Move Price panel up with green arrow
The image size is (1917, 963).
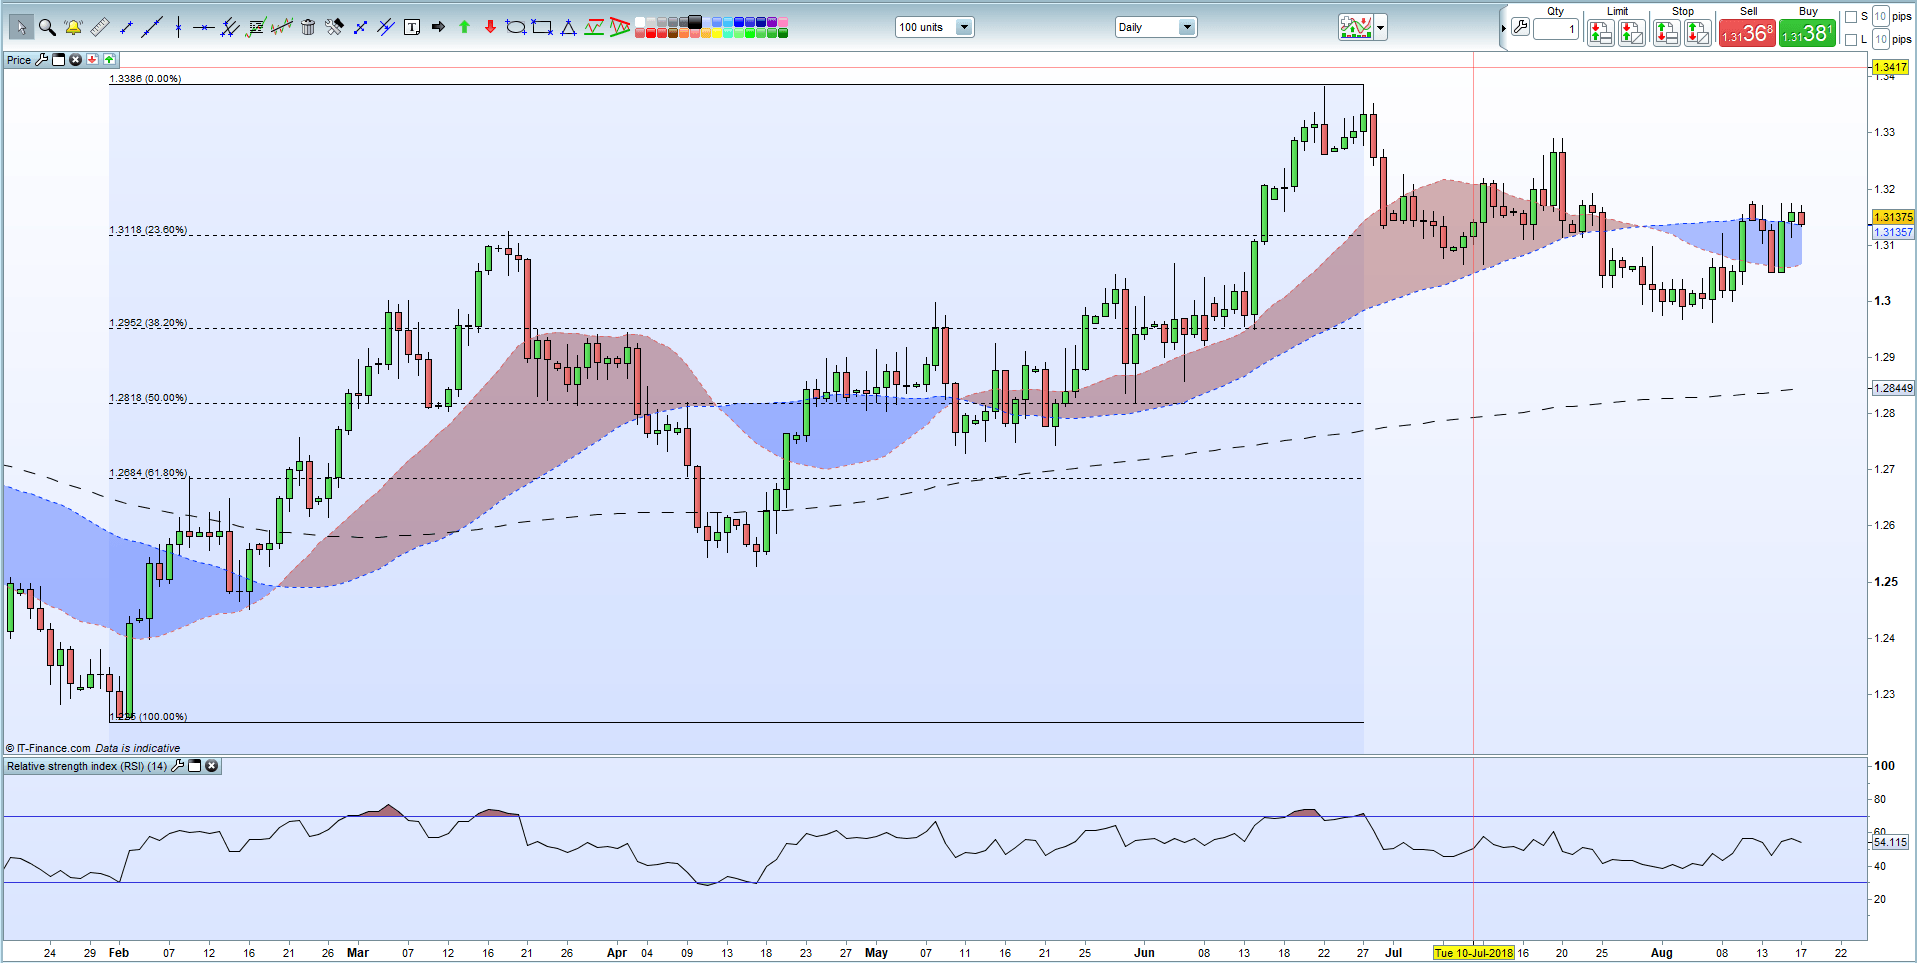coord(109,60)
